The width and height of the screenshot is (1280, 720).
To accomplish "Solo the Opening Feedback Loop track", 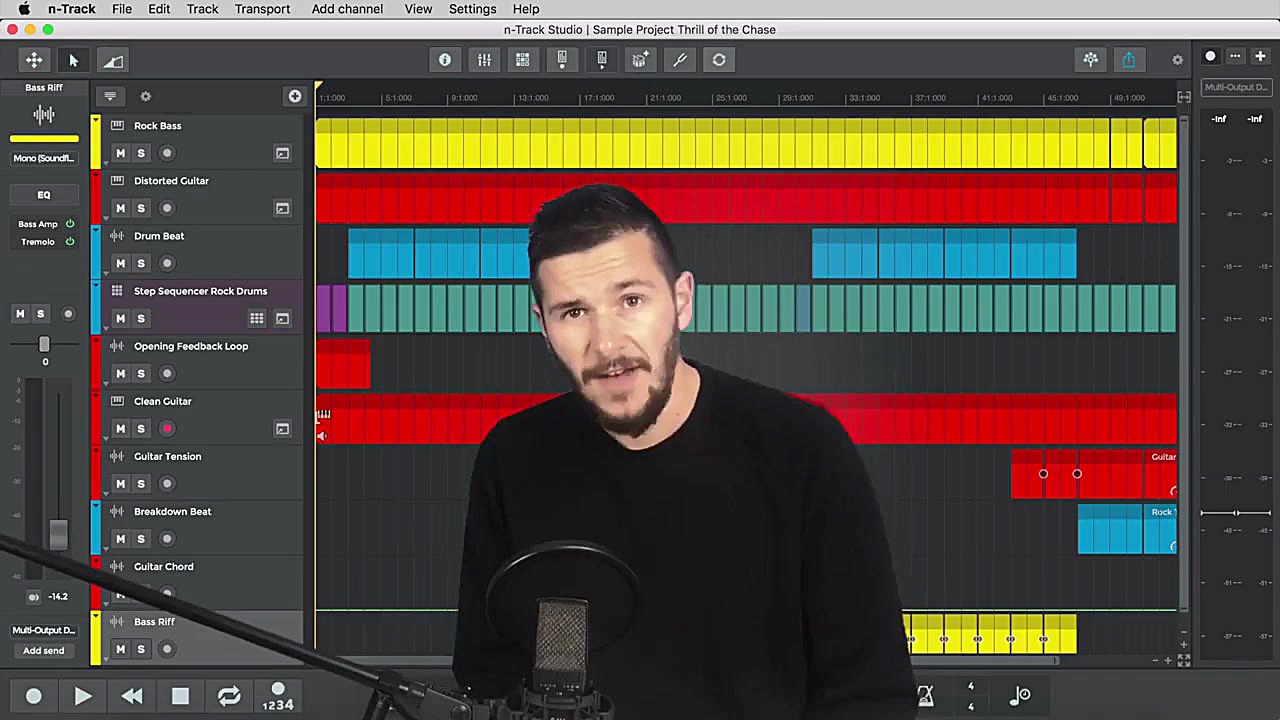I will [x=141, y=373].
